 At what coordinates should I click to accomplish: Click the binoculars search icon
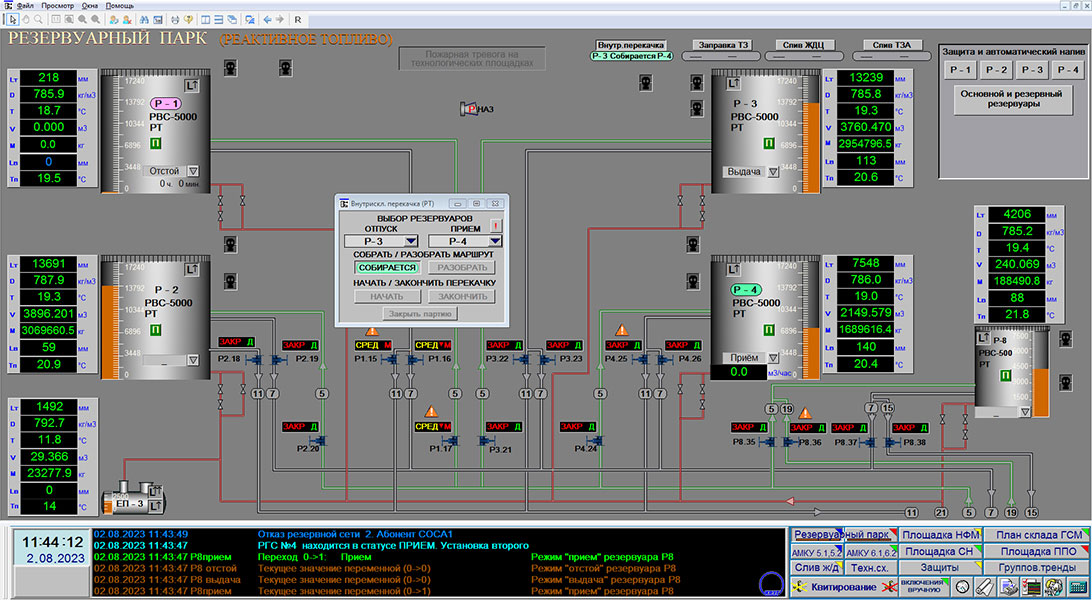coord(144,19)
